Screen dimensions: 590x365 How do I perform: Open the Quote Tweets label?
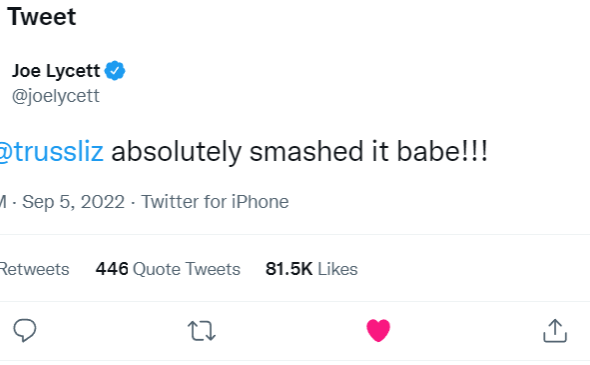[187, 269]
